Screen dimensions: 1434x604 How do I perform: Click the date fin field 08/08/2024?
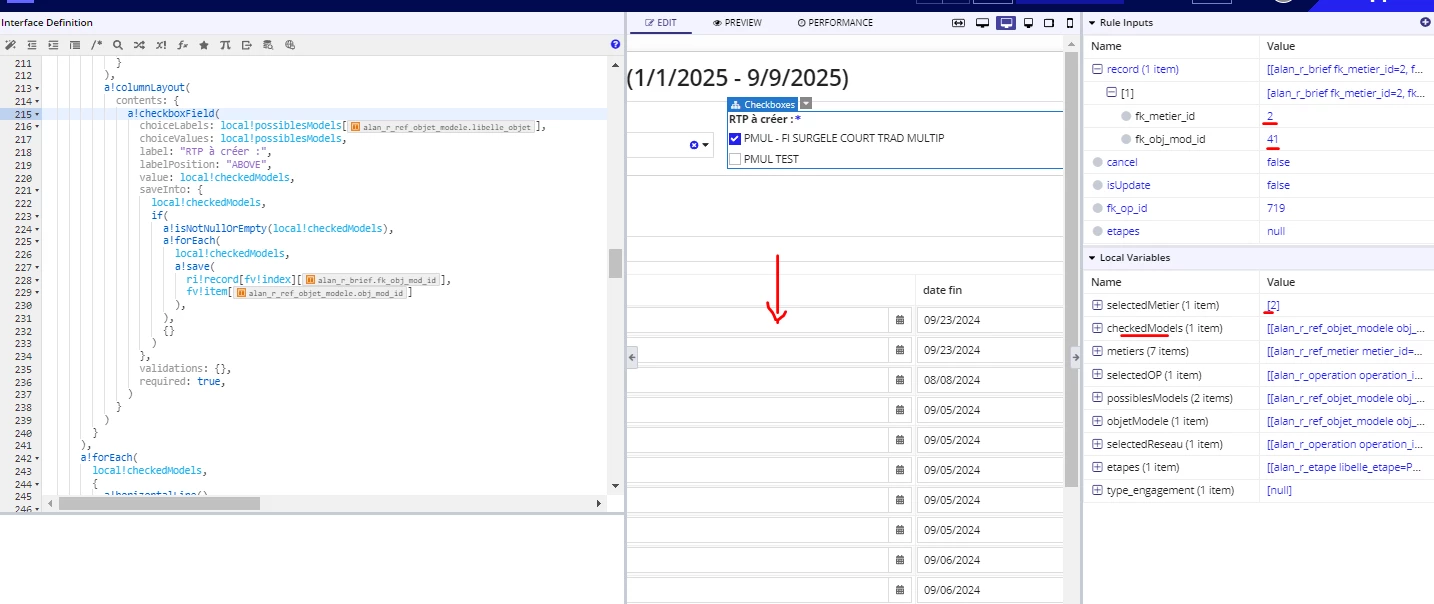tap(989, 380)
